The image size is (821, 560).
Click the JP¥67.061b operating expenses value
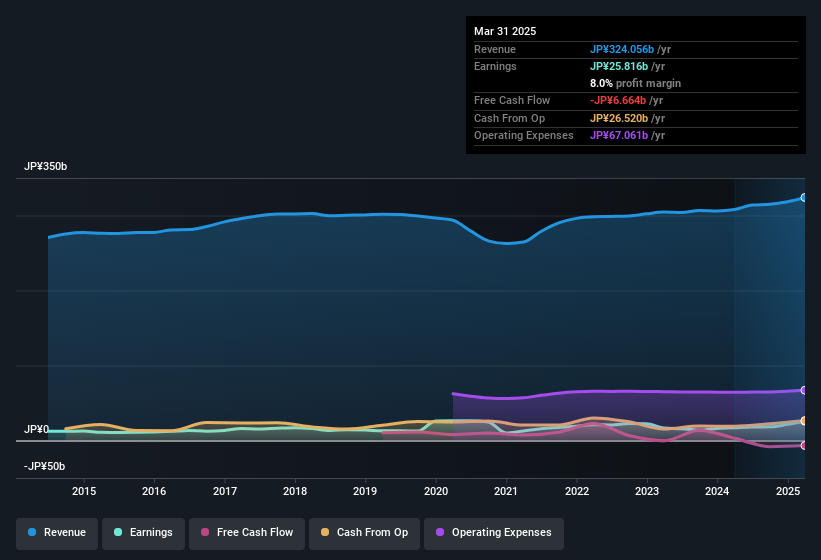click(x=619, y=136)
